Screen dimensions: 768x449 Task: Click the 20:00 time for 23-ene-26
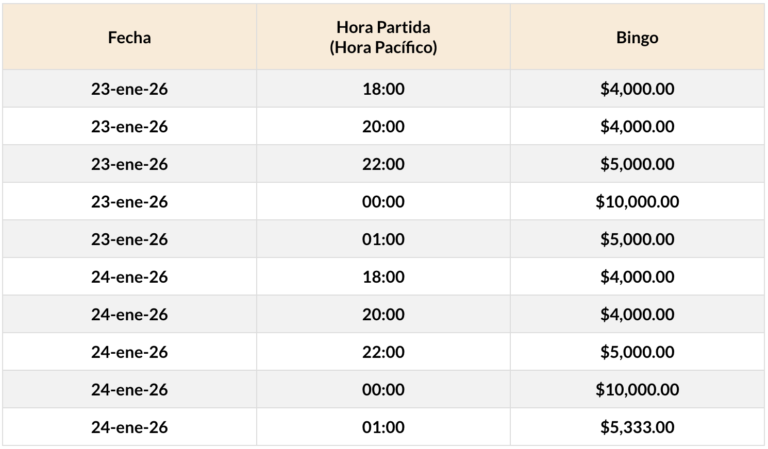click(x=383, y=127)
